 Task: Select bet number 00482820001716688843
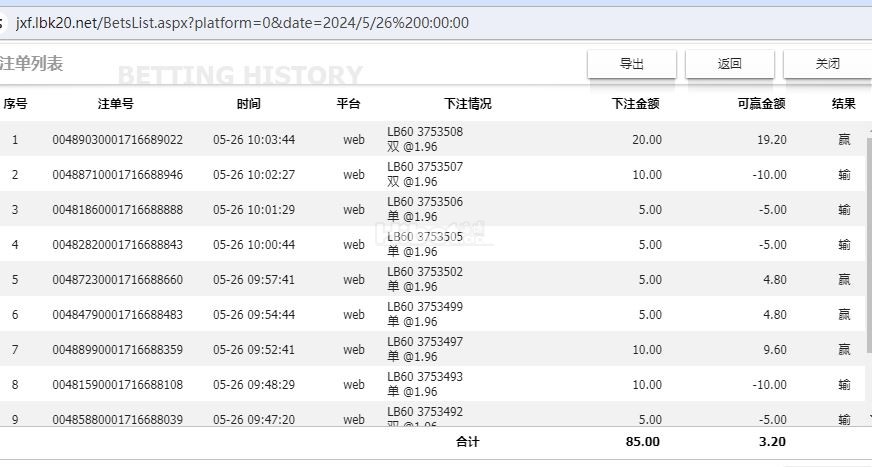[x=117, y=245]
